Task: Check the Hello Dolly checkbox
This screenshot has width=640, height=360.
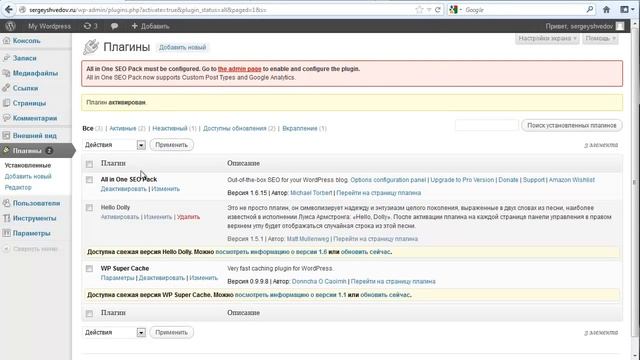Action: (x=89, y=208)
